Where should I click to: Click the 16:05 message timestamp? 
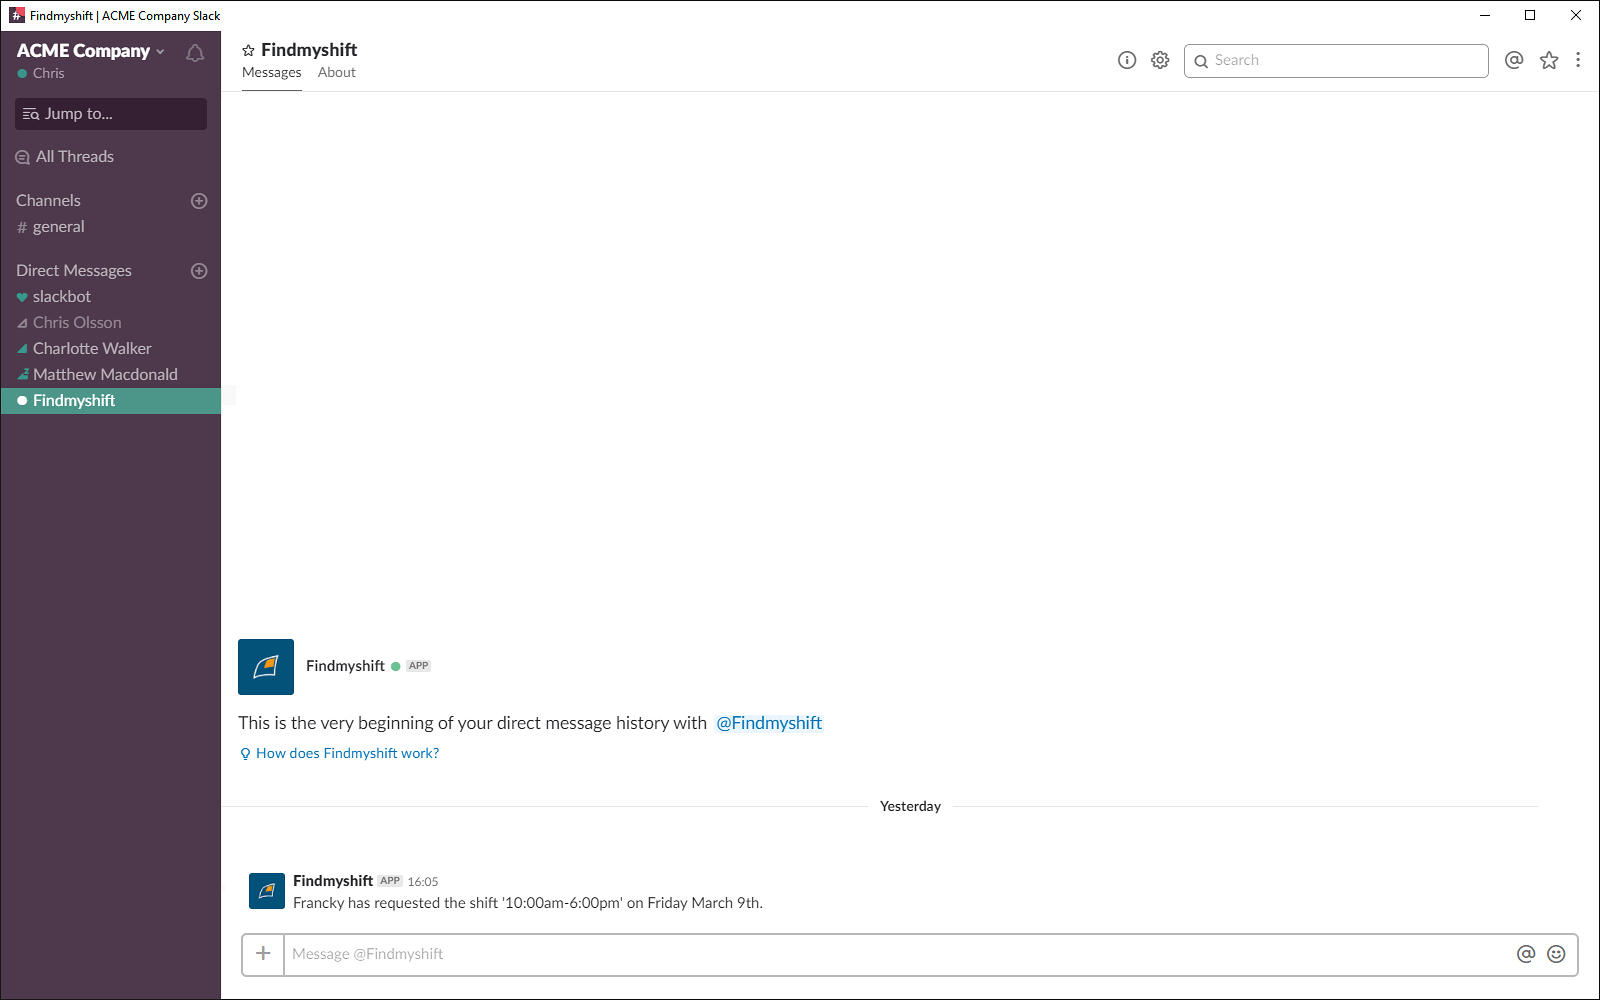(423, 882)
